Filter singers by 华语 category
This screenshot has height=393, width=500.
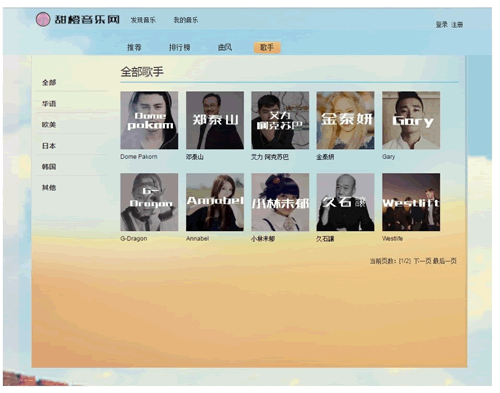pos(49,104)
